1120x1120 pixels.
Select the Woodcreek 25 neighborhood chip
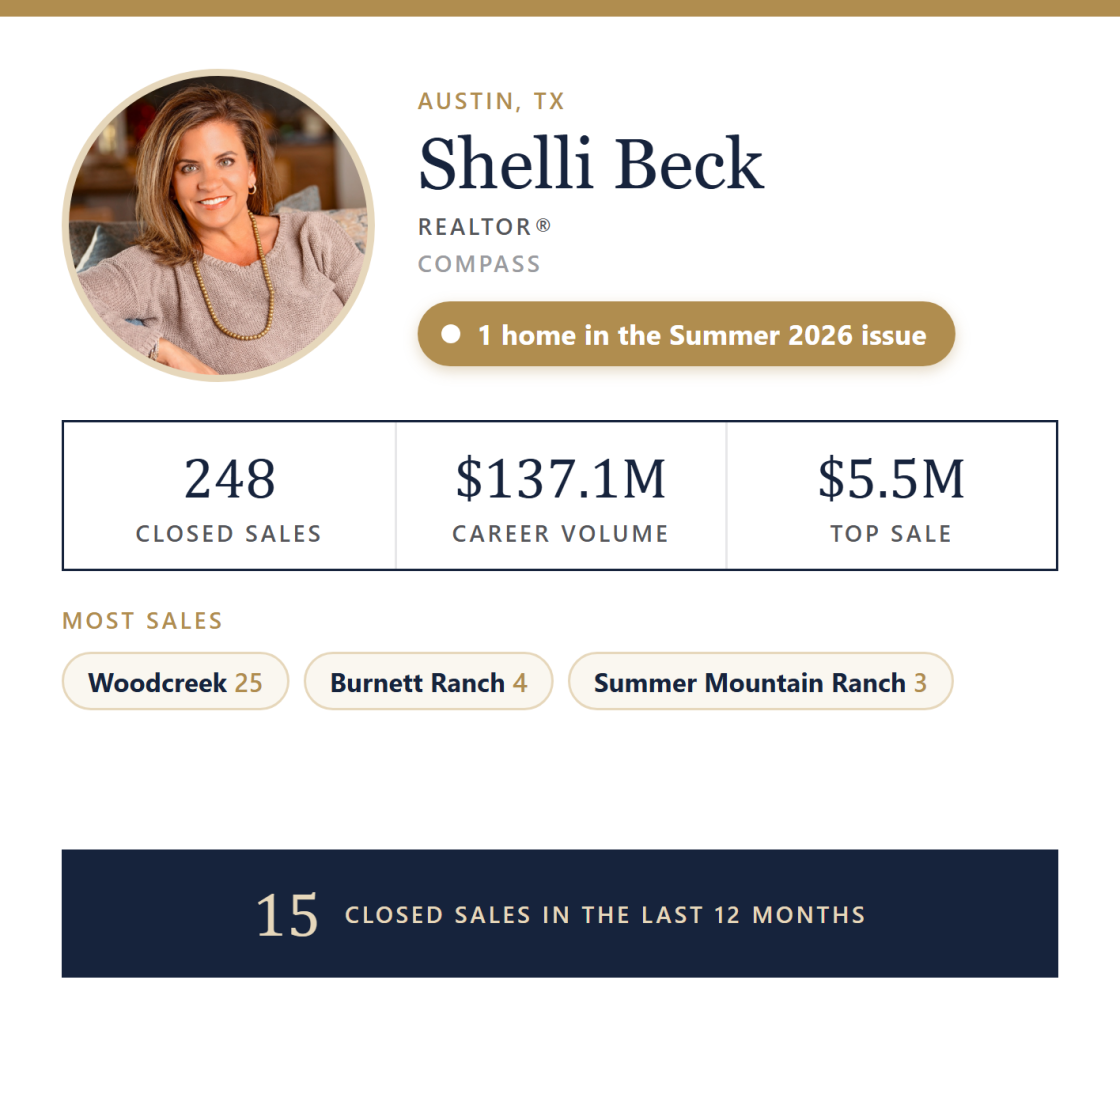pyautogui.click(x=176, y=681)
